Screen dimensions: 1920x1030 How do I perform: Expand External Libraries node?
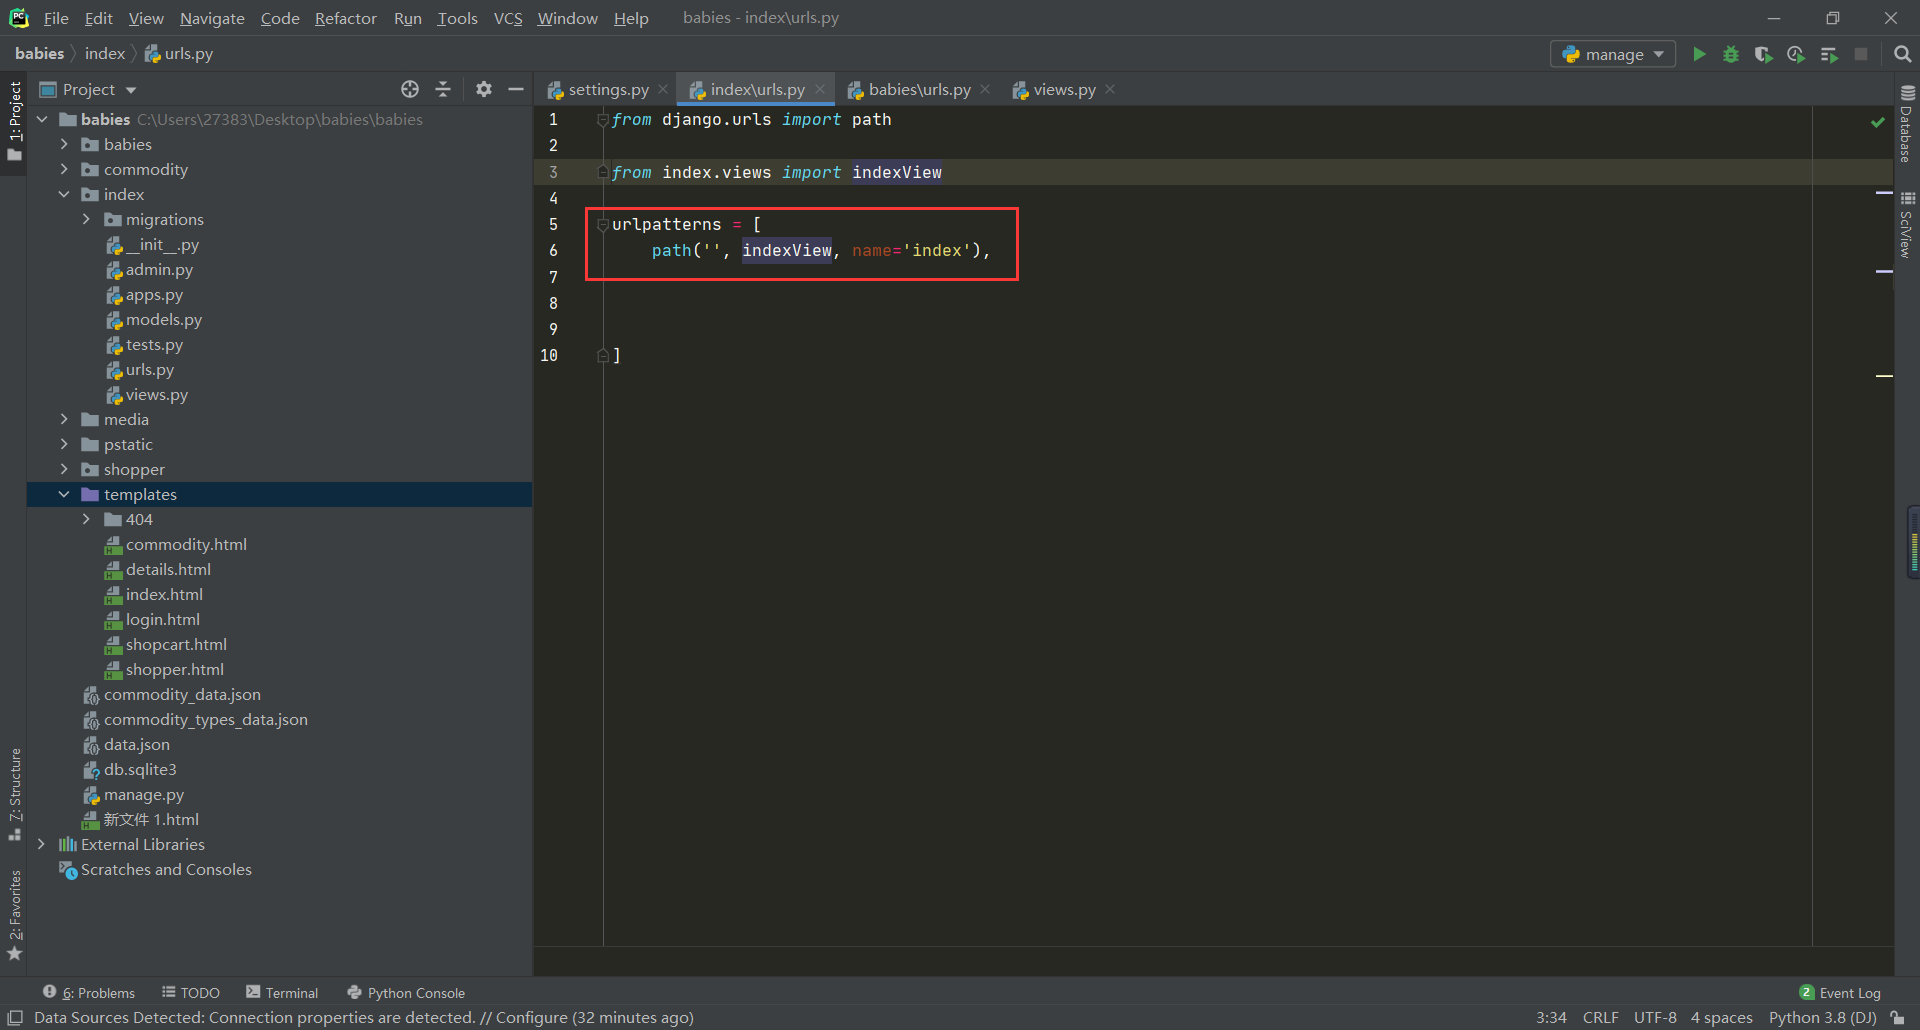(41, 844)
